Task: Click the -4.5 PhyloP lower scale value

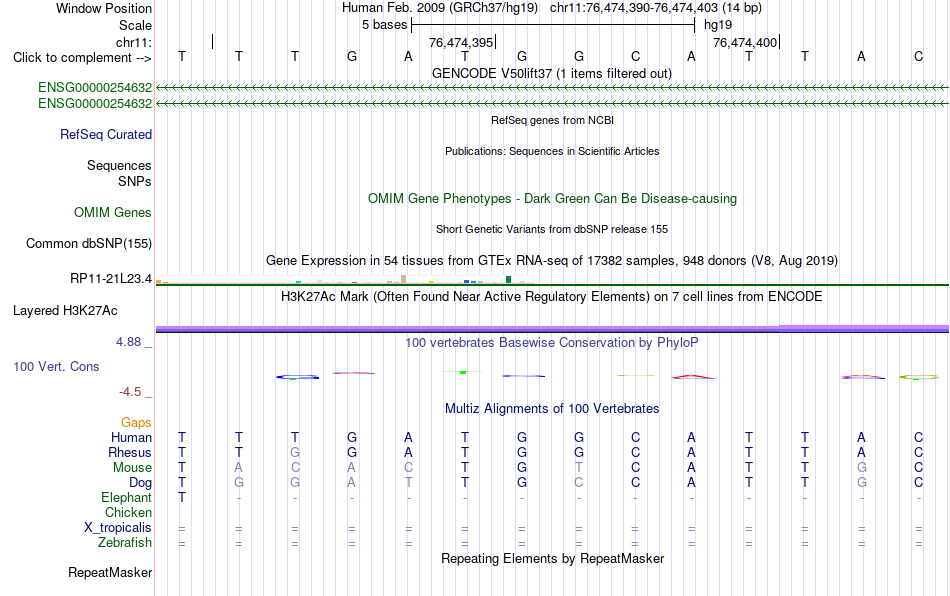Action: (x=130, y=392)
